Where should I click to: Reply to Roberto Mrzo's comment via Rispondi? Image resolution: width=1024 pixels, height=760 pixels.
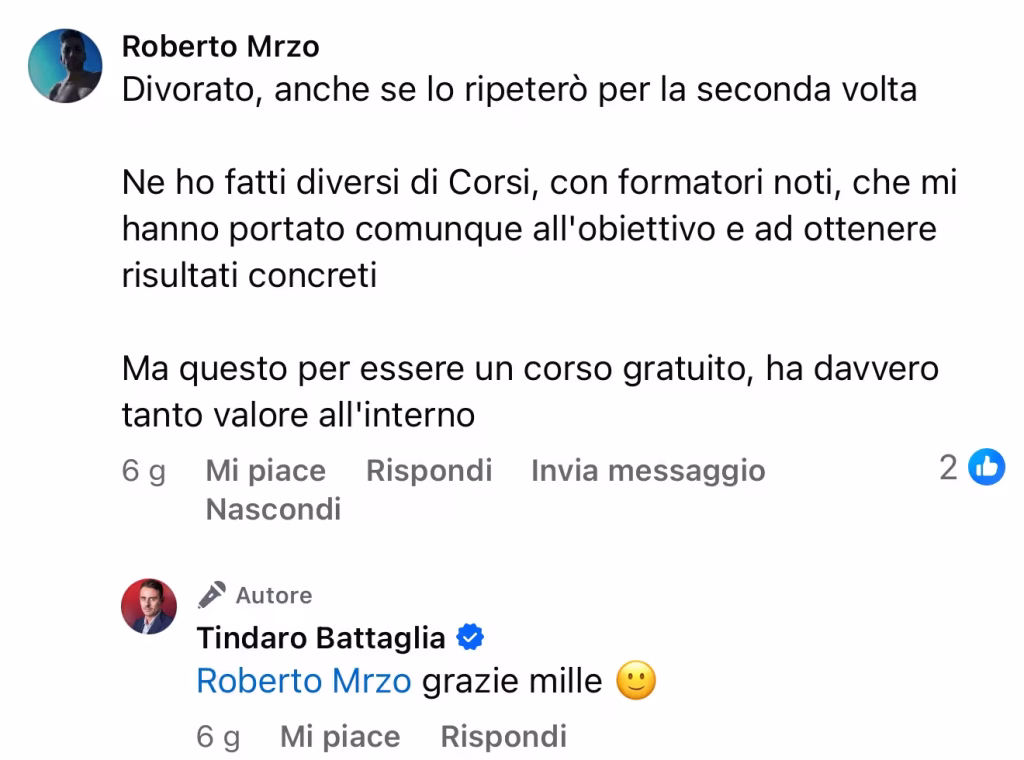click(x=429, y=470)
